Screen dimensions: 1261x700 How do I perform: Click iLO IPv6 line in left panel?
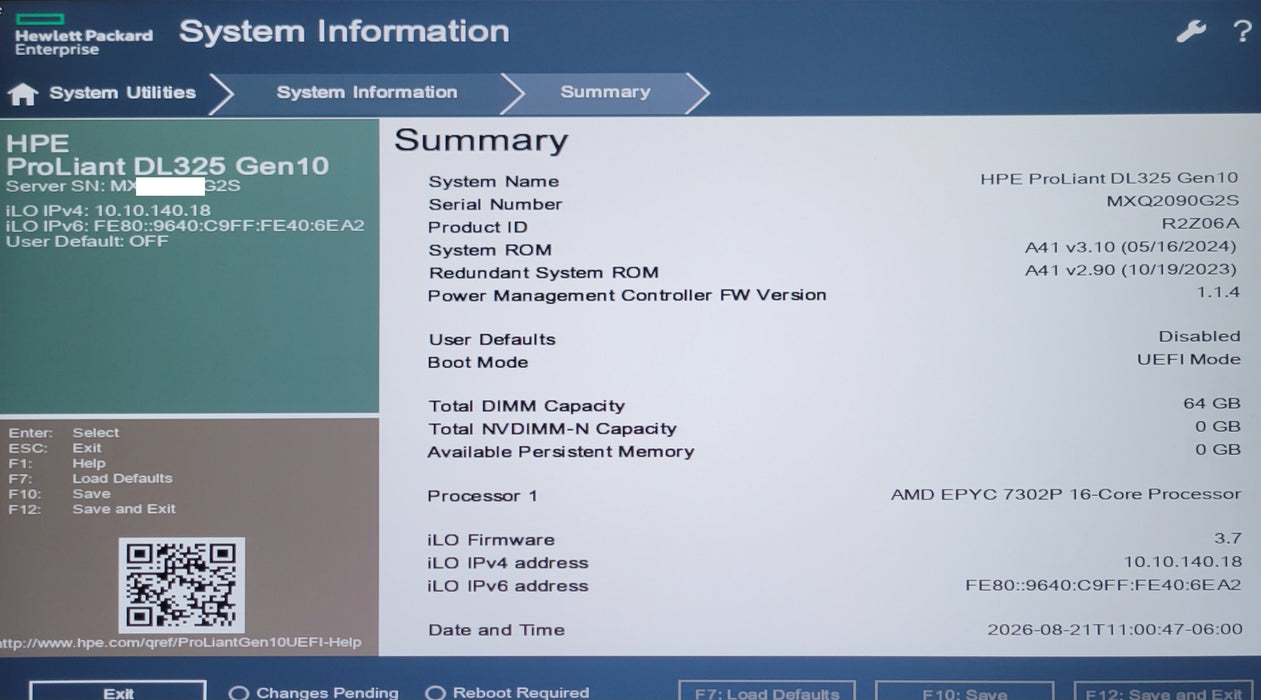coord(185,226)
